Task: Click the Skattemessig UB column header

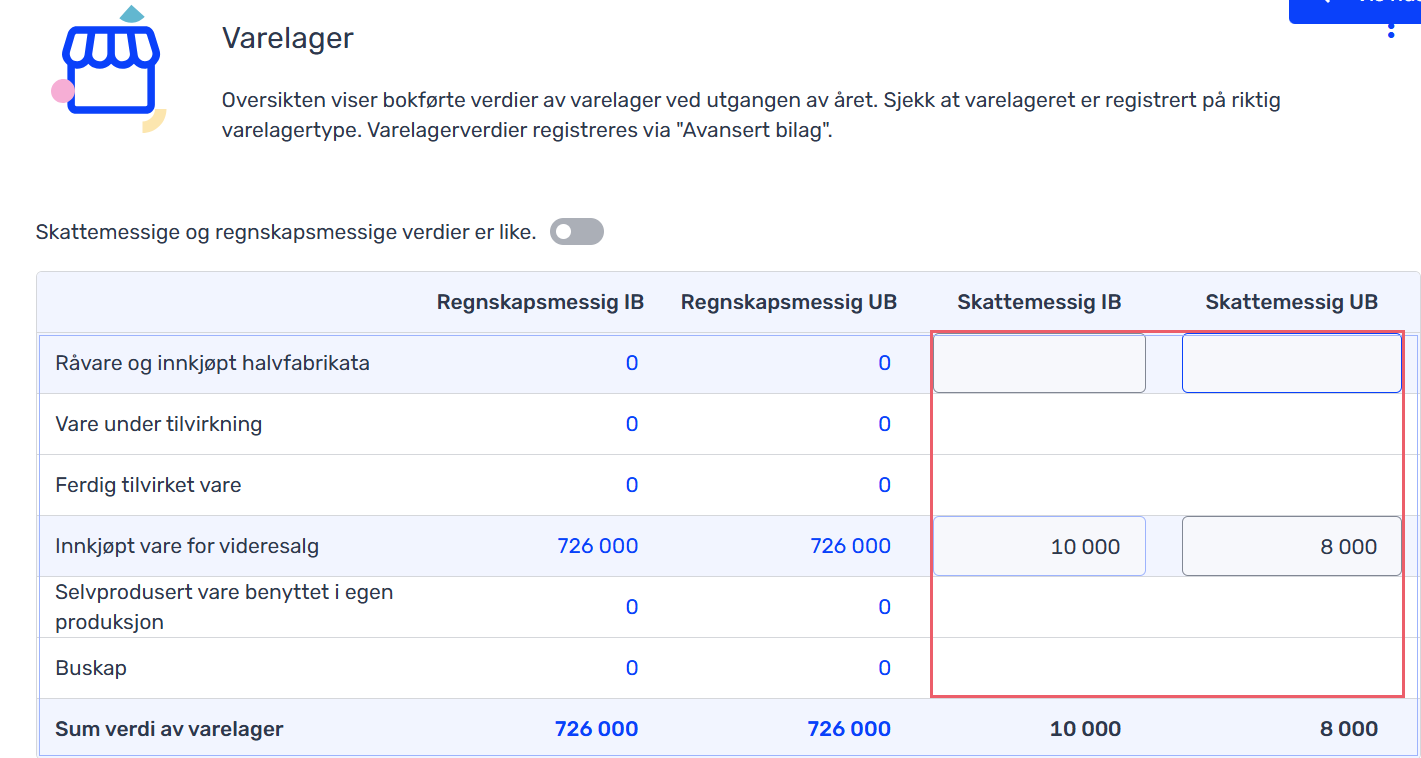Action: 1291,302
